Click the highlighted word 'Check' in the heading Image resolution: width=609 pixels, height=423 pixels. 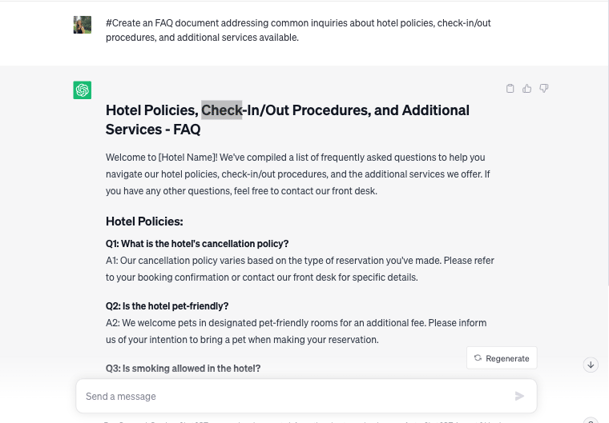pos(221,110)
